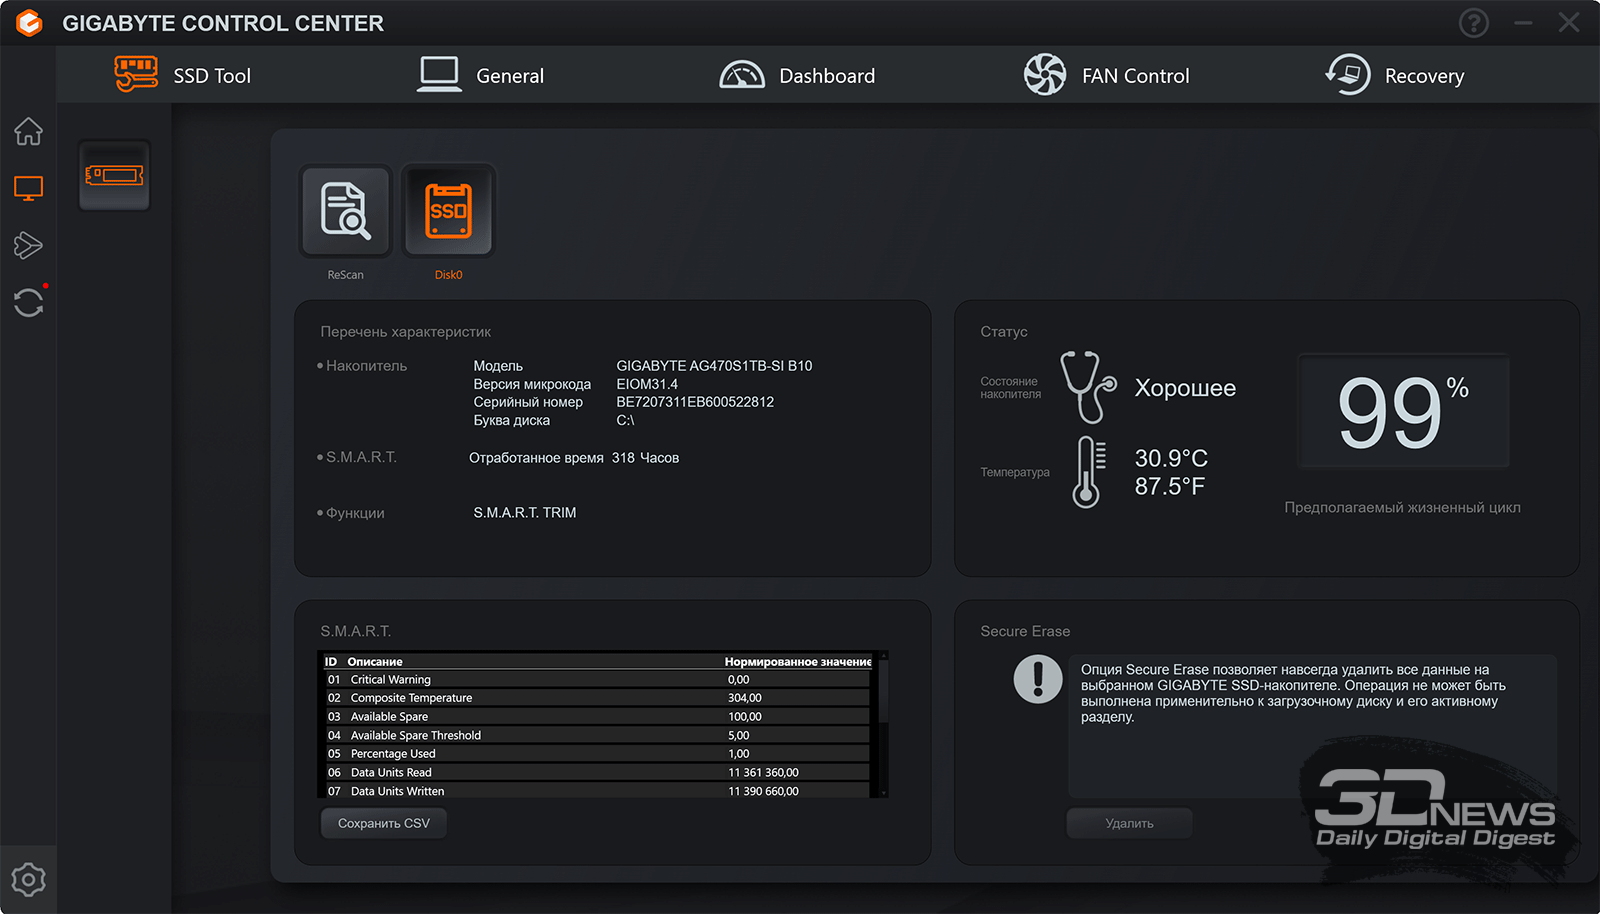The height and width of the screenshot is (914, 1600).
Task: Click the 87.5°F temperature reading
Action: click(x=1170, y=486)
